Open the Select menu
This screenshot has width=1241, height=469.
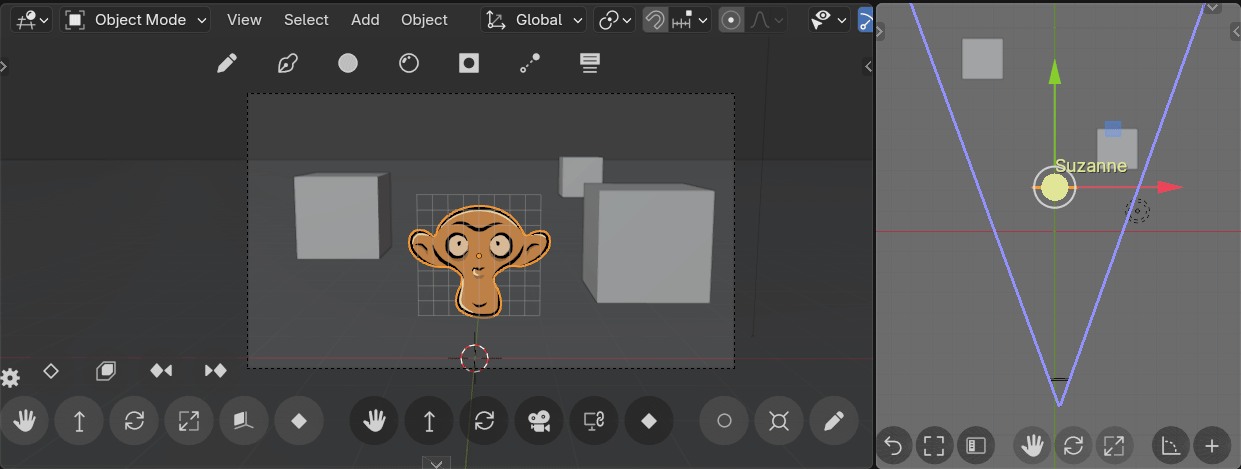[306, 19]
